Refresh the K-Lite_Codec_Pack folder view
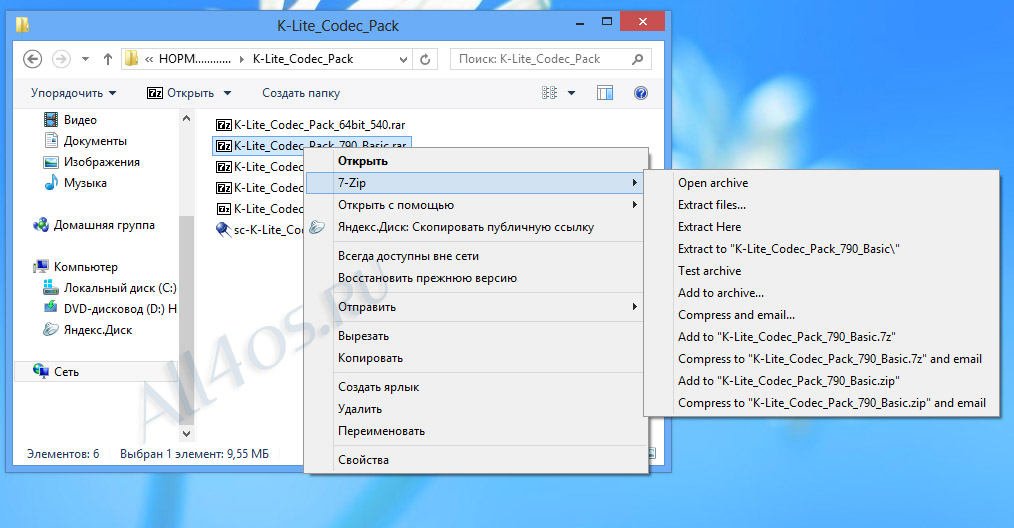1014x528 pixels. click(x=425, y=60)
